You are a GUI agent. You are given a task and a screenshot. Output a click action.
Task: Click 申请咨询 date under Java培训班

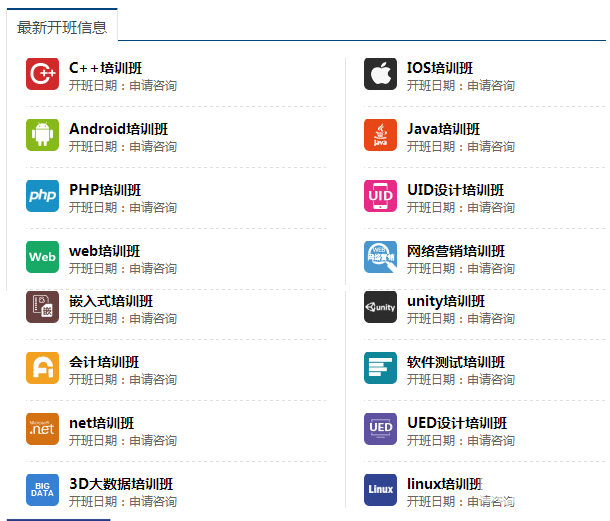click(491, 147)
